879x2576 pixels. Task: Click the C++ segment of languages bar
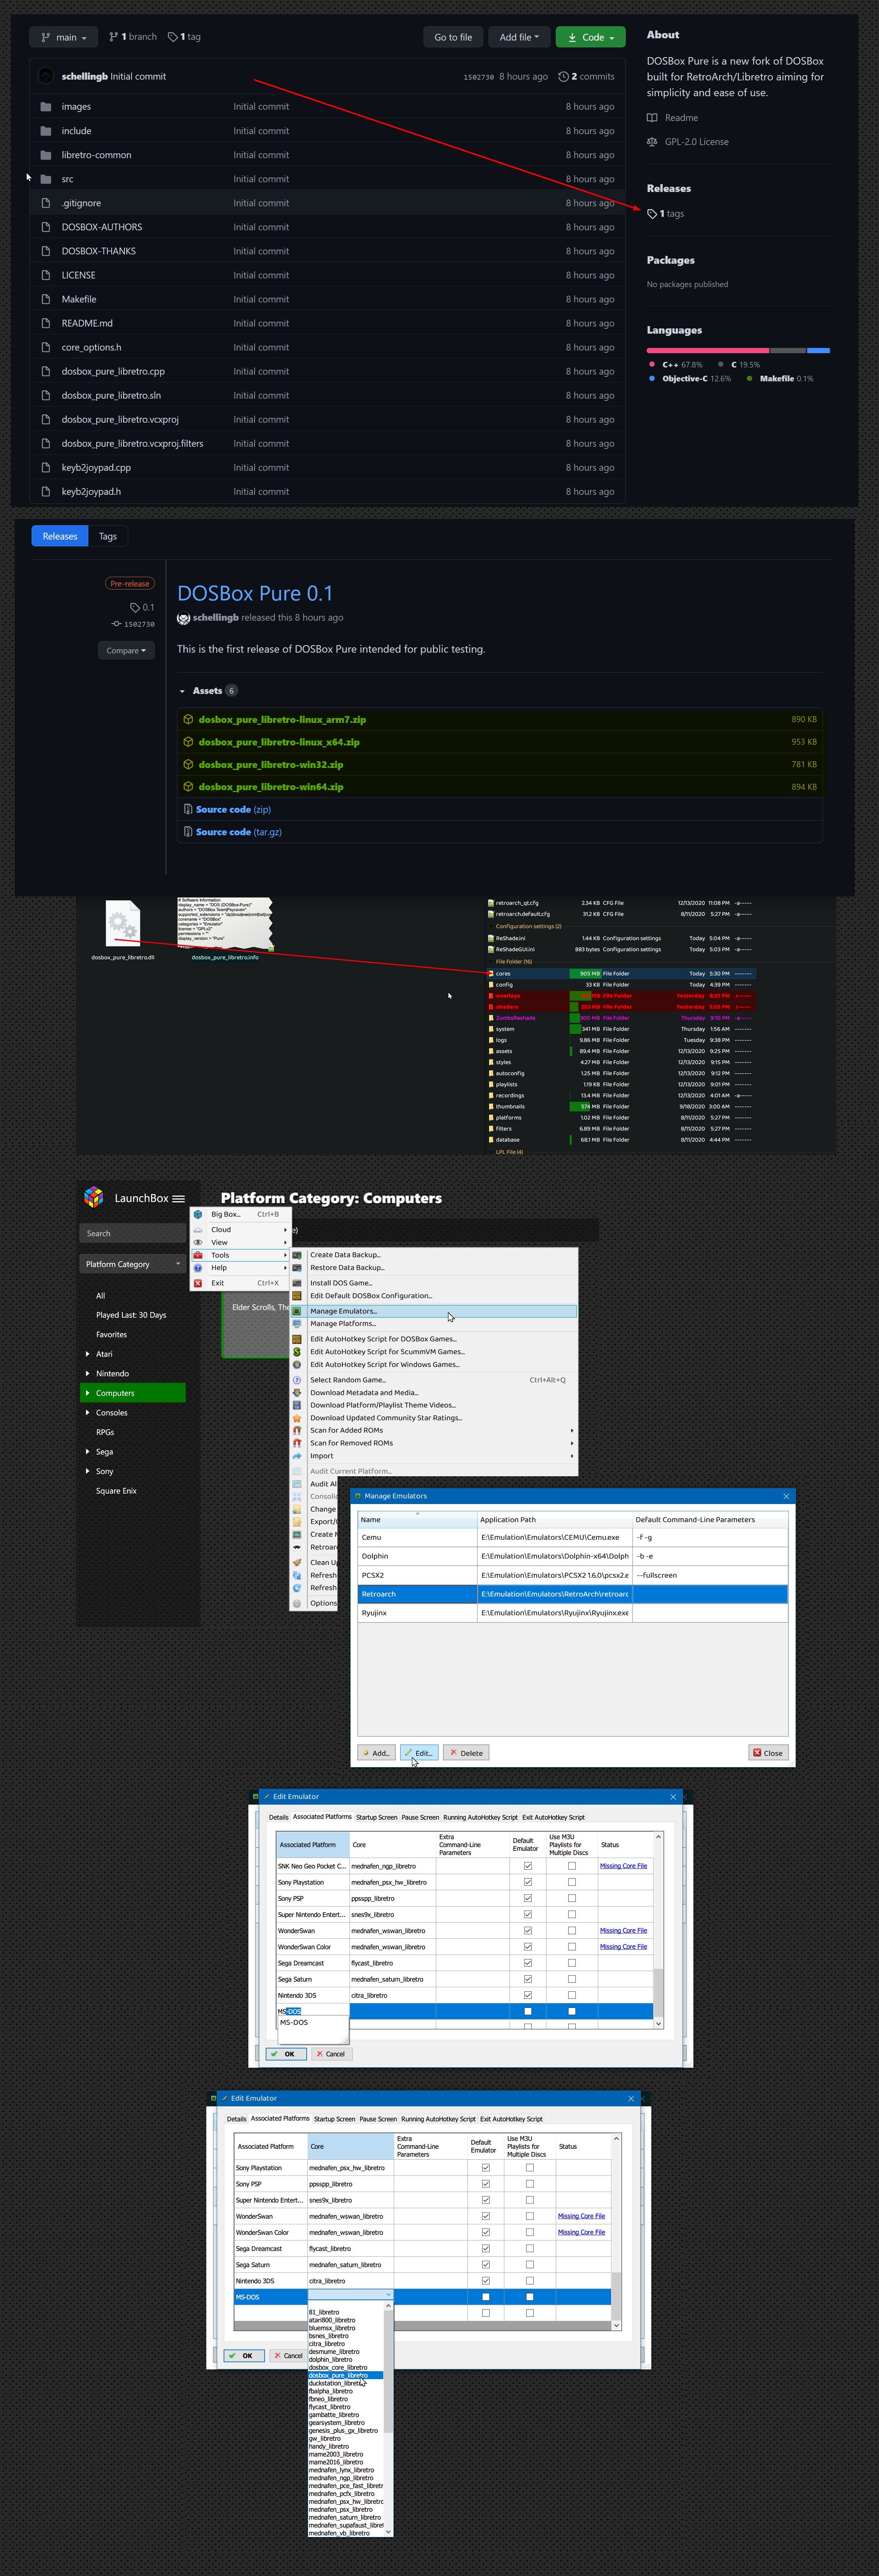point(708,351)
